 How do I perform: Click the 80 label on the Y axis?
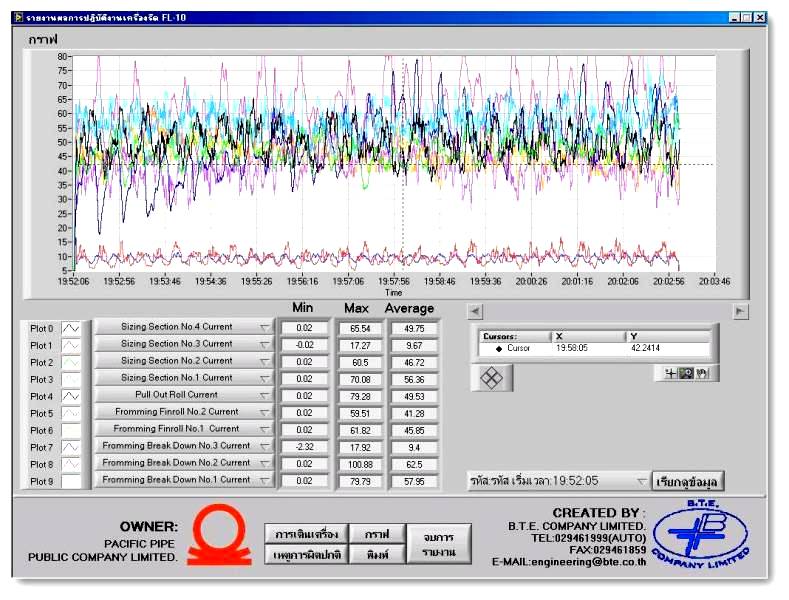(x=62, y=56)
